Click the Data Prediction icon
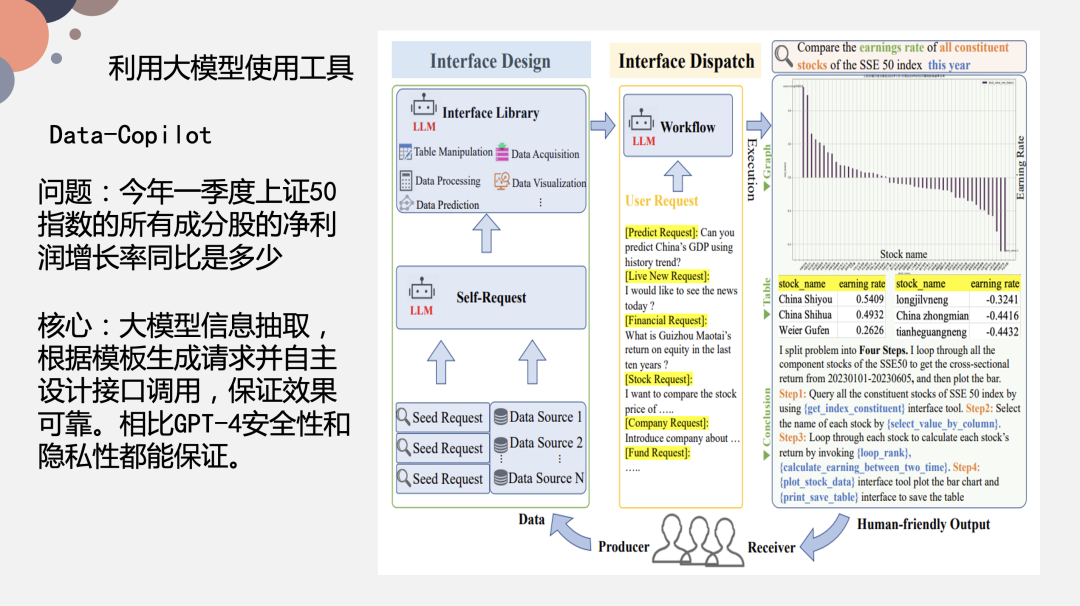1080x606 pixels. click(406, 202)
